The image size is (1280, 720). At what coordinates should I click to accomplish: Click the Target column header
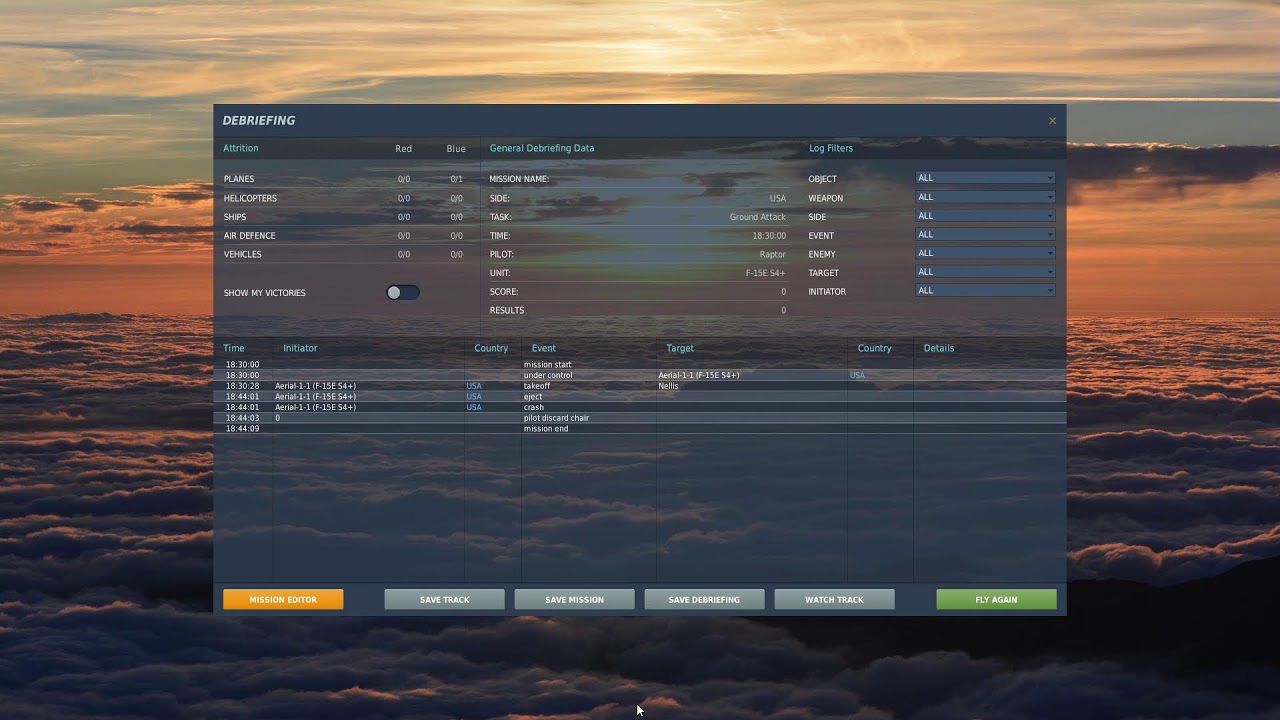(680, 348)
